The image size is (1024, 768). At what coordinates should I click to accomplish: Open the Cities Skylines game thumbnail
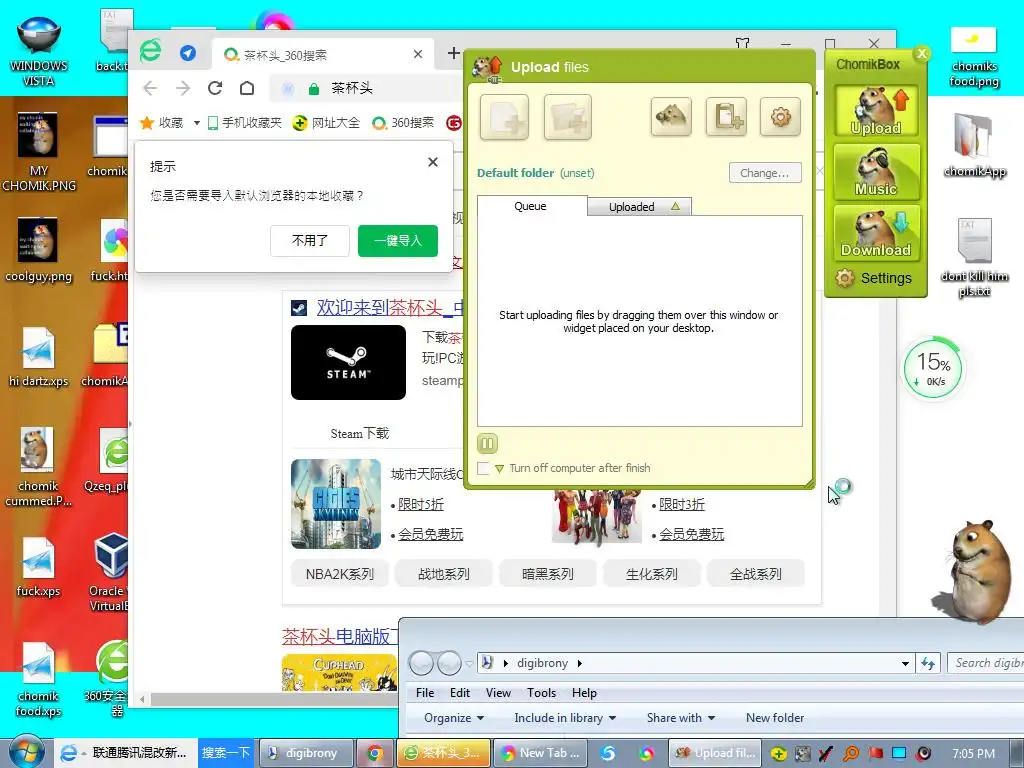(336, 504)
